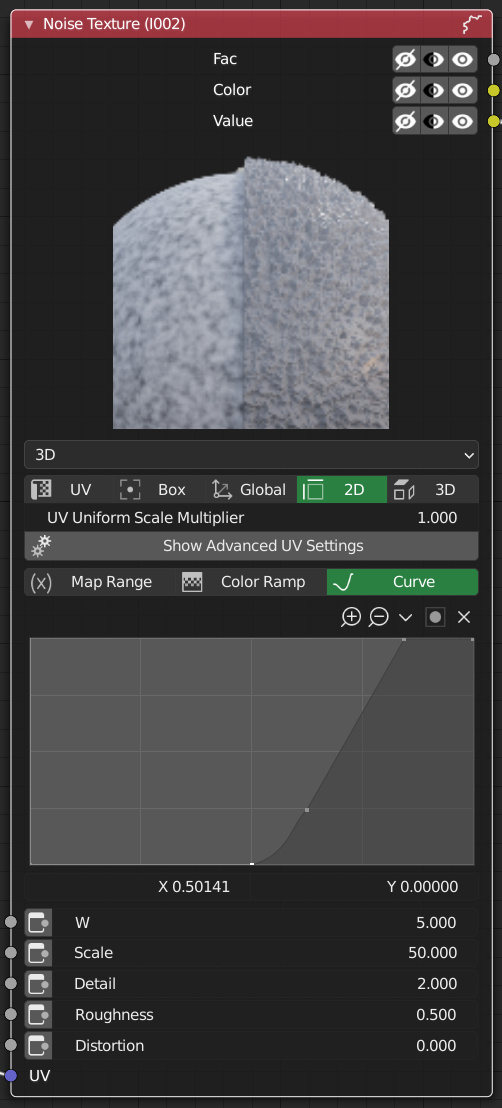Zoom in on the curve editor
Screen dimensions: 502x1108
[x=351, y=618]
